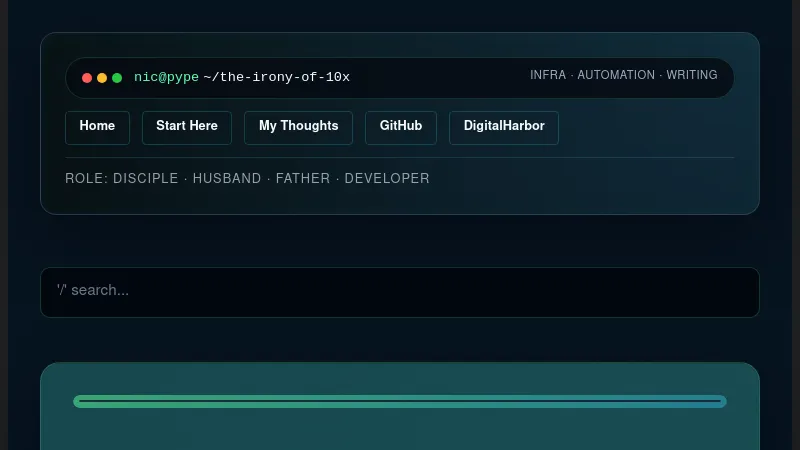This screenshot has height=450, width=800.
Task: Click the FATHER role text
Action: pyautogui.click(x=303, y=179)
